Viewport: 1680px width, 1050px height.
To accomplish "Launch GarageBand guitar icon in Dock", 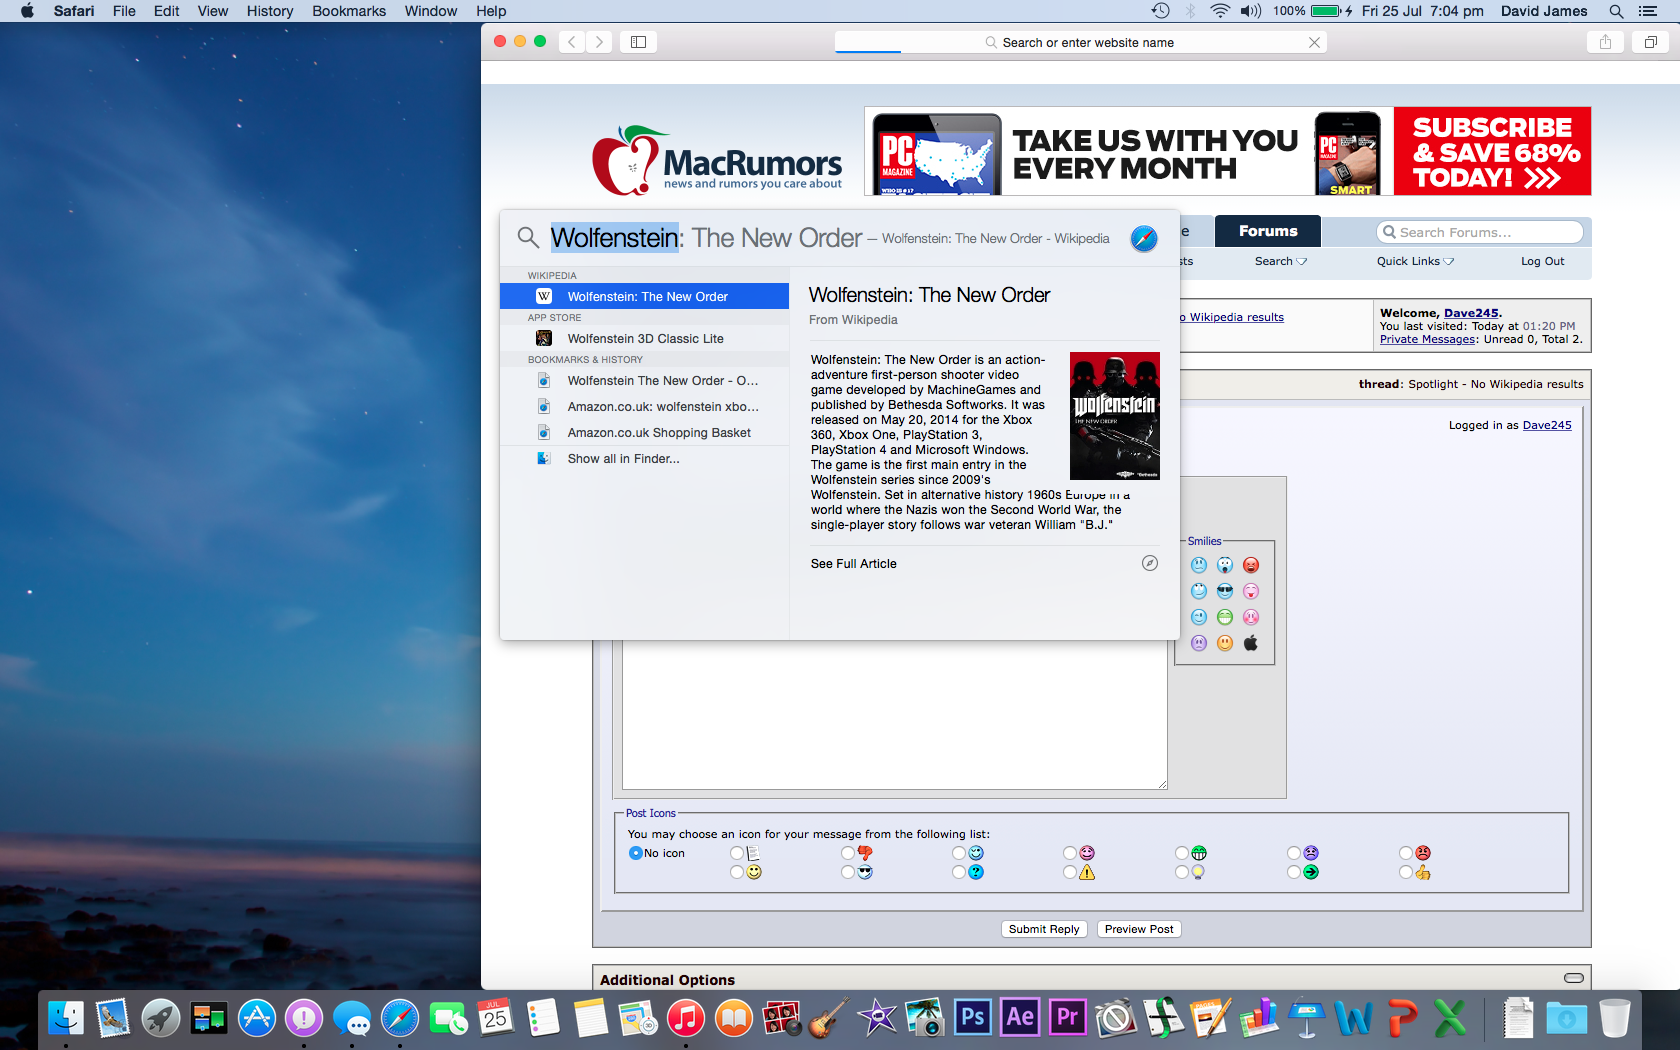I will click(x=829, y=1018).
